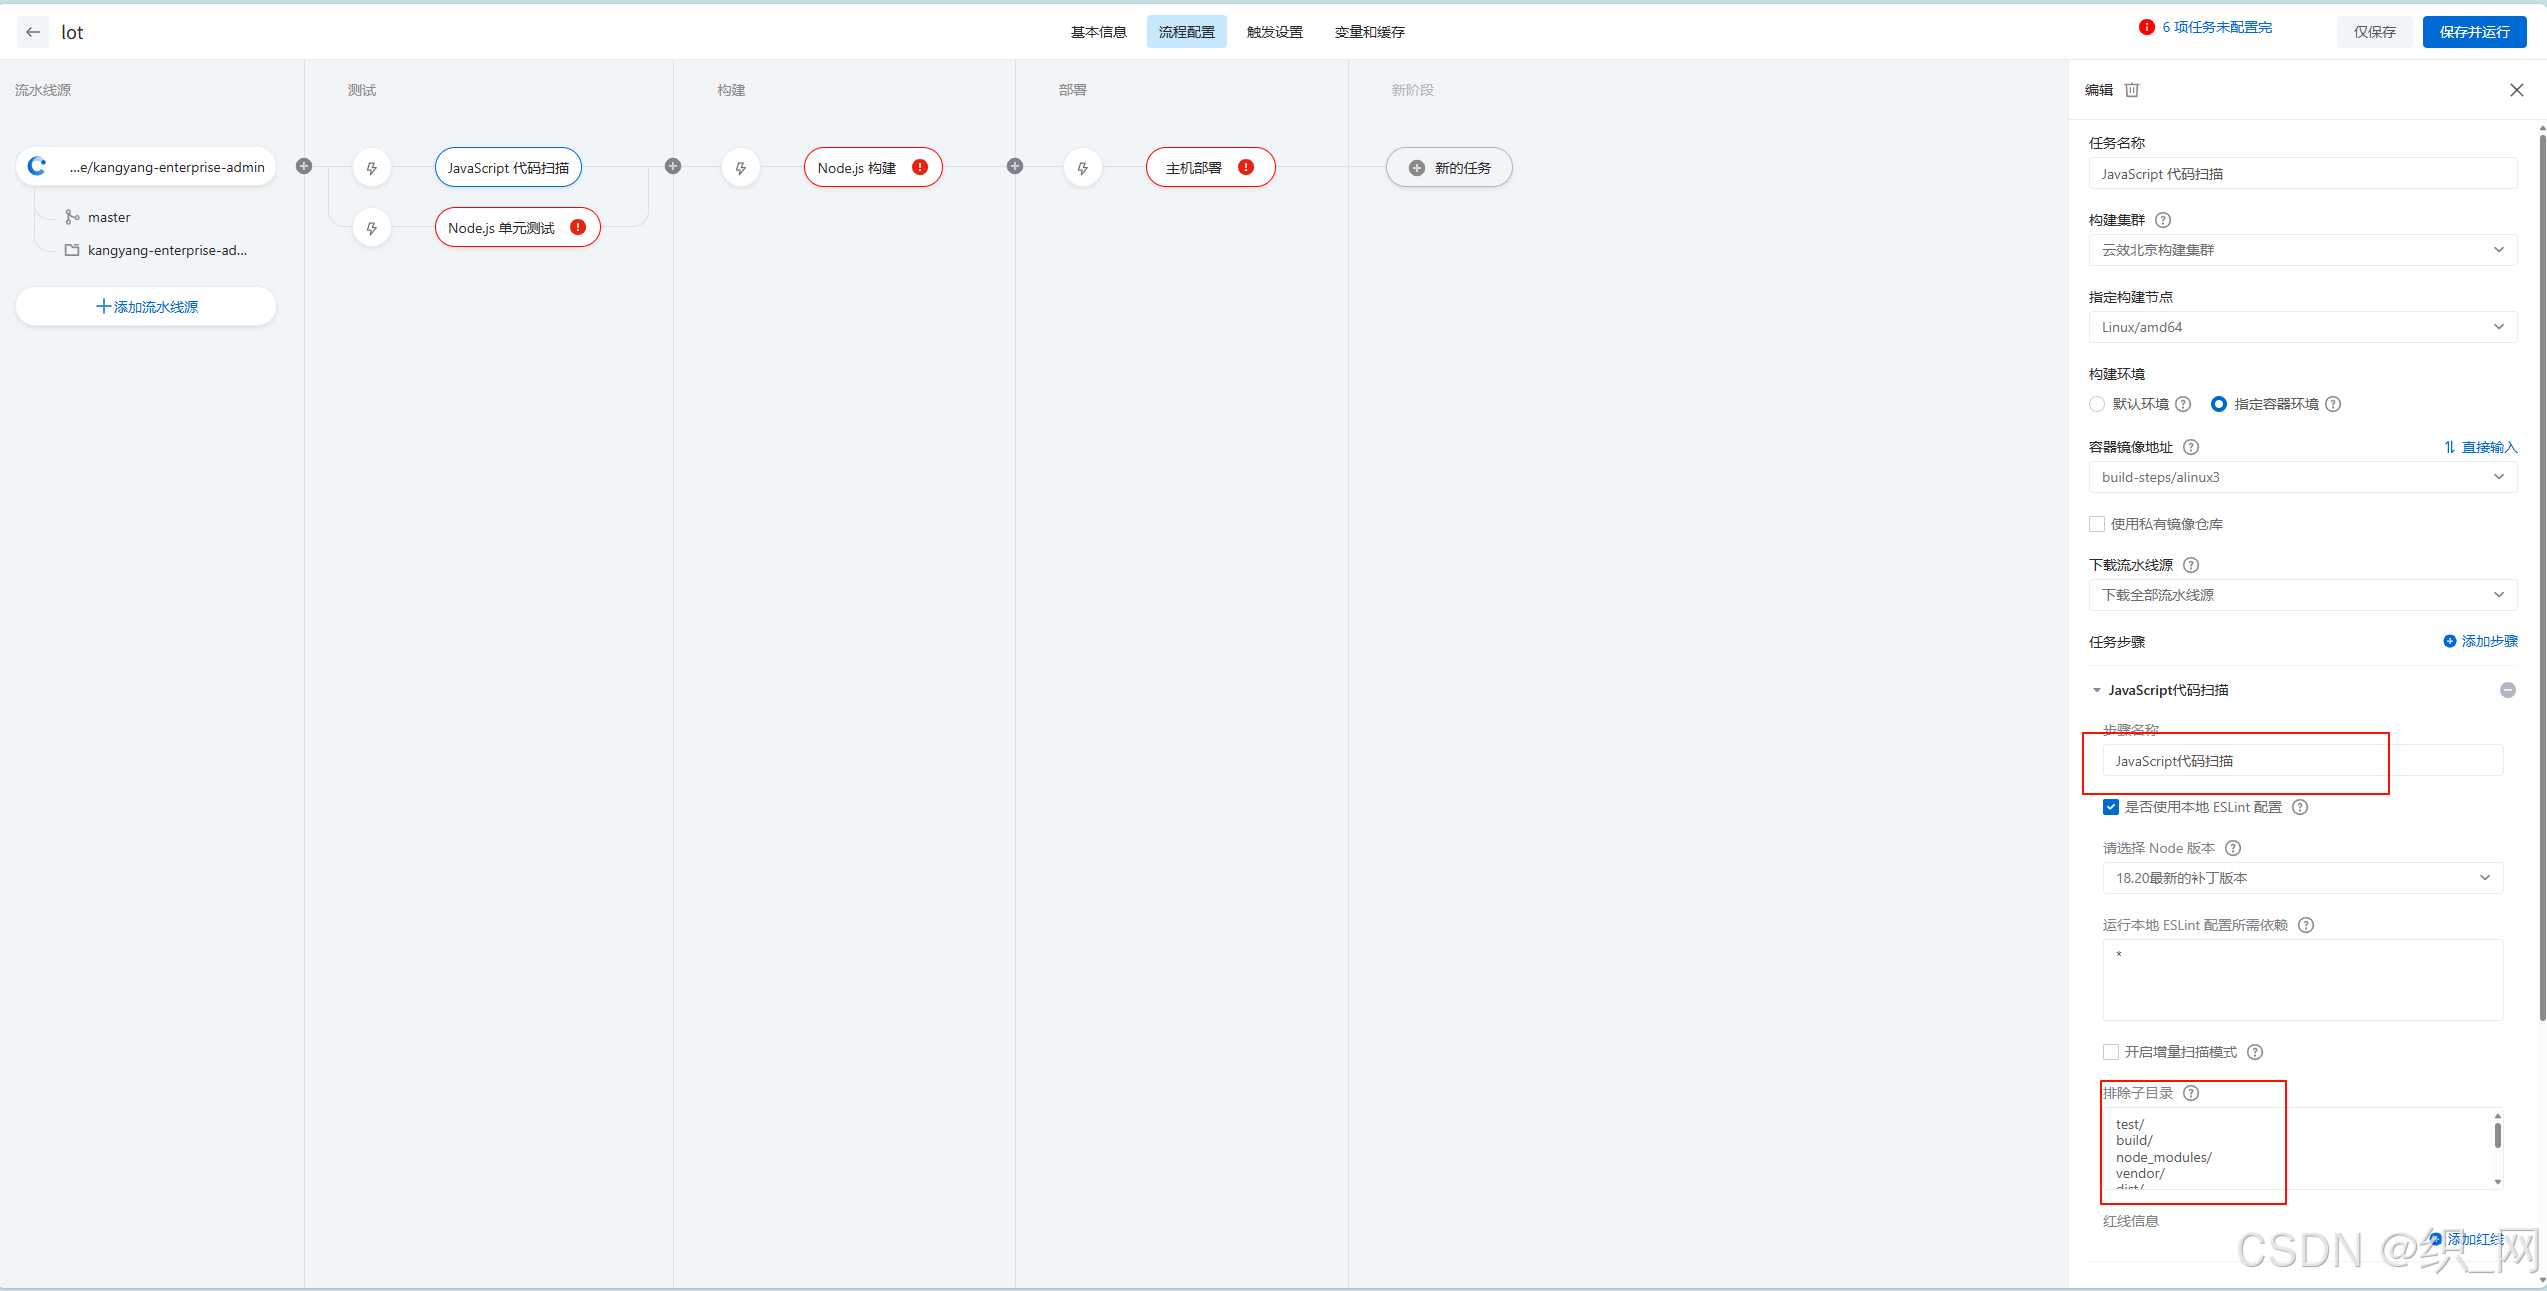Click 添加流水线源 button
The image size is (2547, 1291).
(x=146, y=307)
